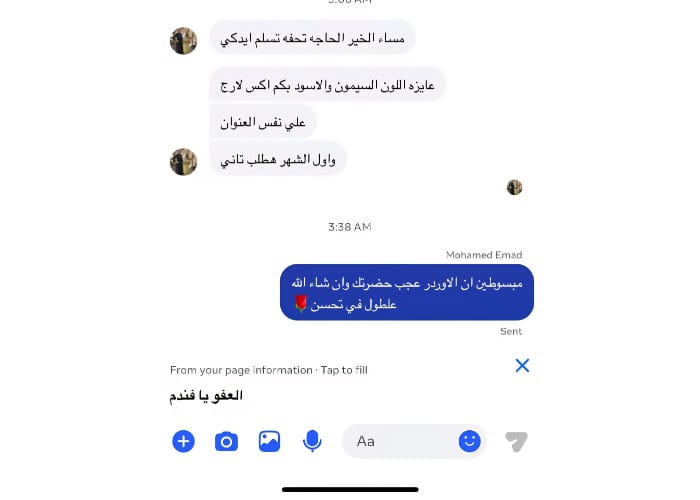Tap the microphone voice message icon
This screenshot has height=500, width=700.
tap(312, 441)
